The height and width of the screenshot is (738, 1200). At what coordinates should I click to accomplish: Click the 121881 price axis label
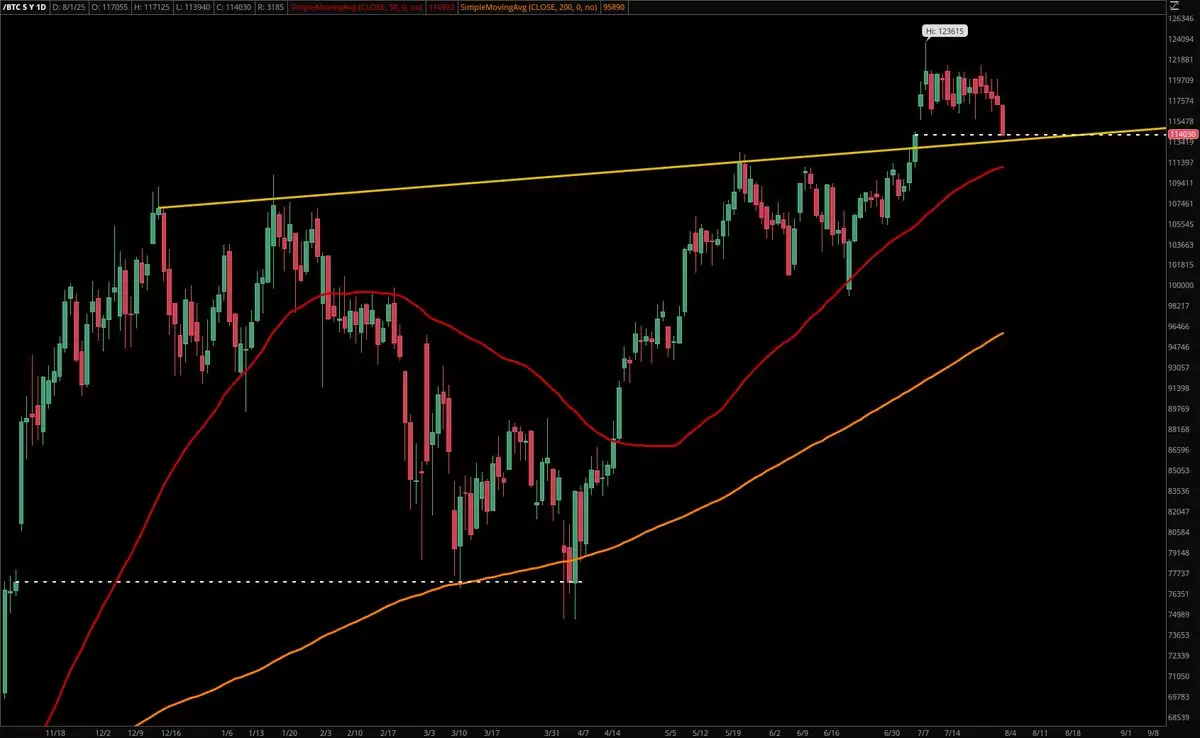(1183, 60)
